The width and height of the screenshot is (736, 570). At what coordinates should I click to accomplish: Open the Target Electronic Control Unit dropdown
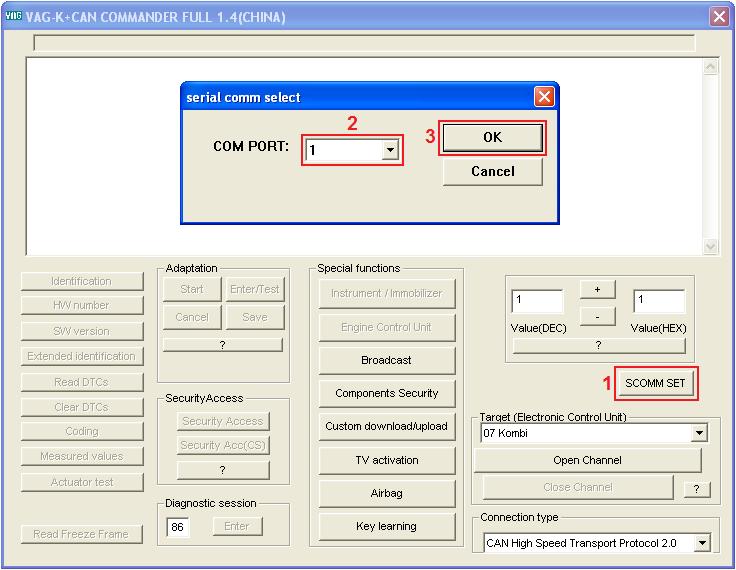pos(699,433)
